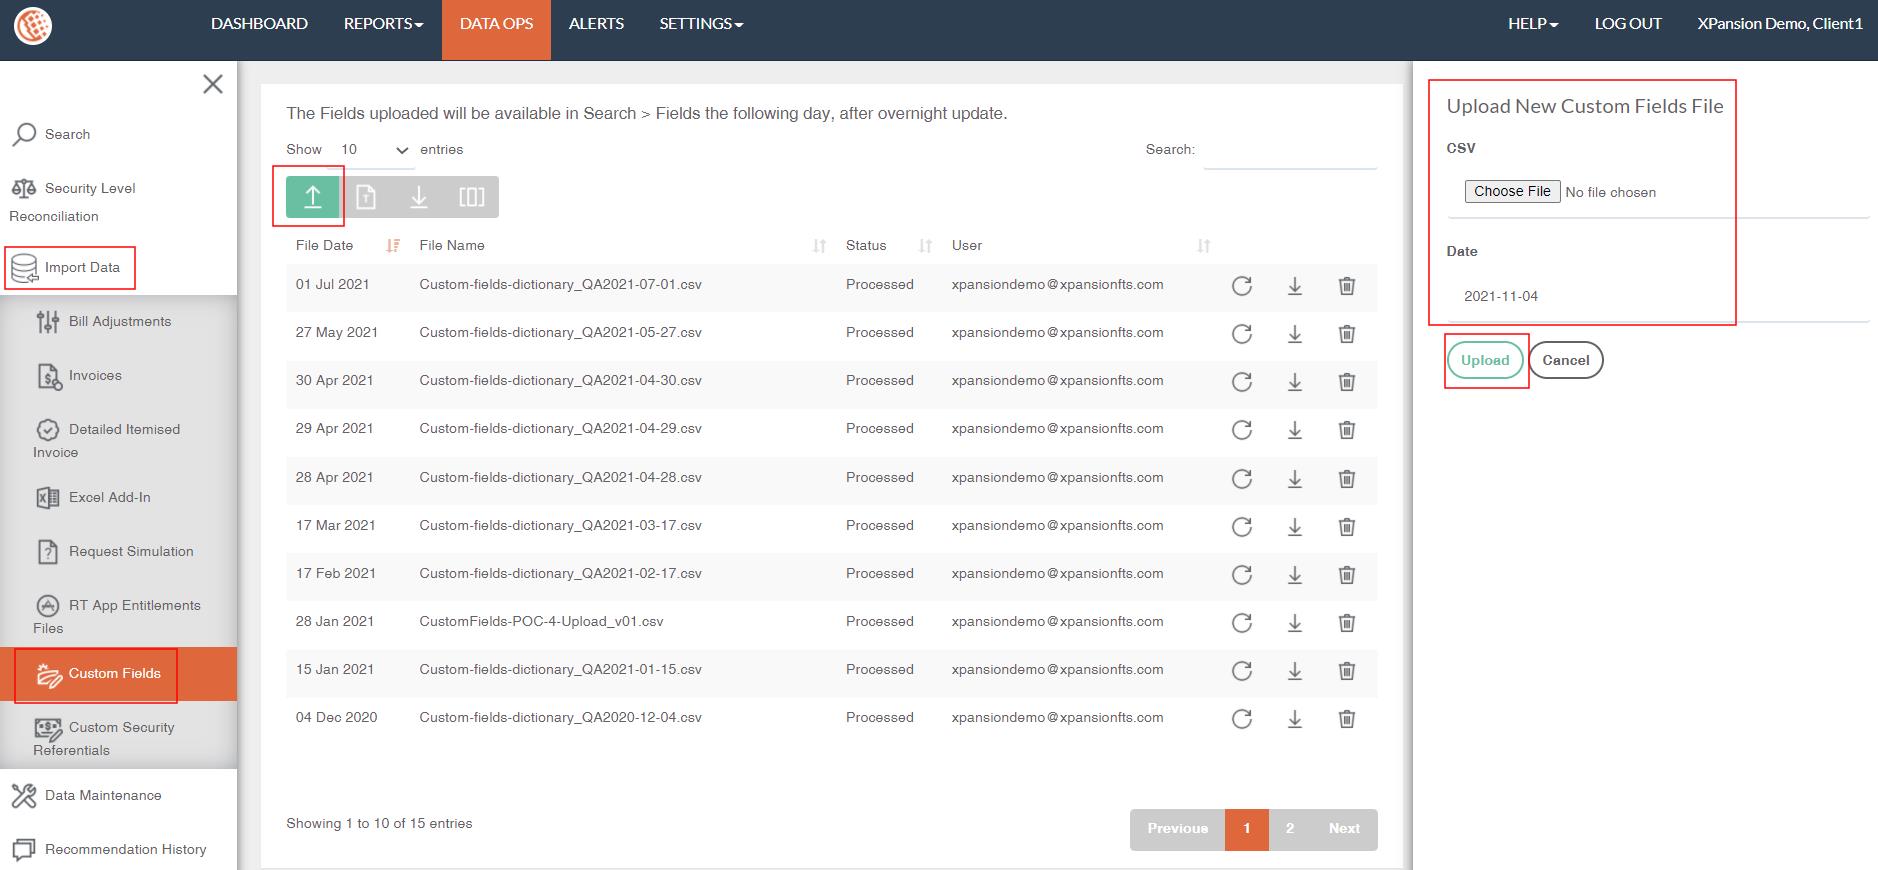Close the sidebar with the X icon
The image size is (1878, 870).
click(x=212, y=84)
